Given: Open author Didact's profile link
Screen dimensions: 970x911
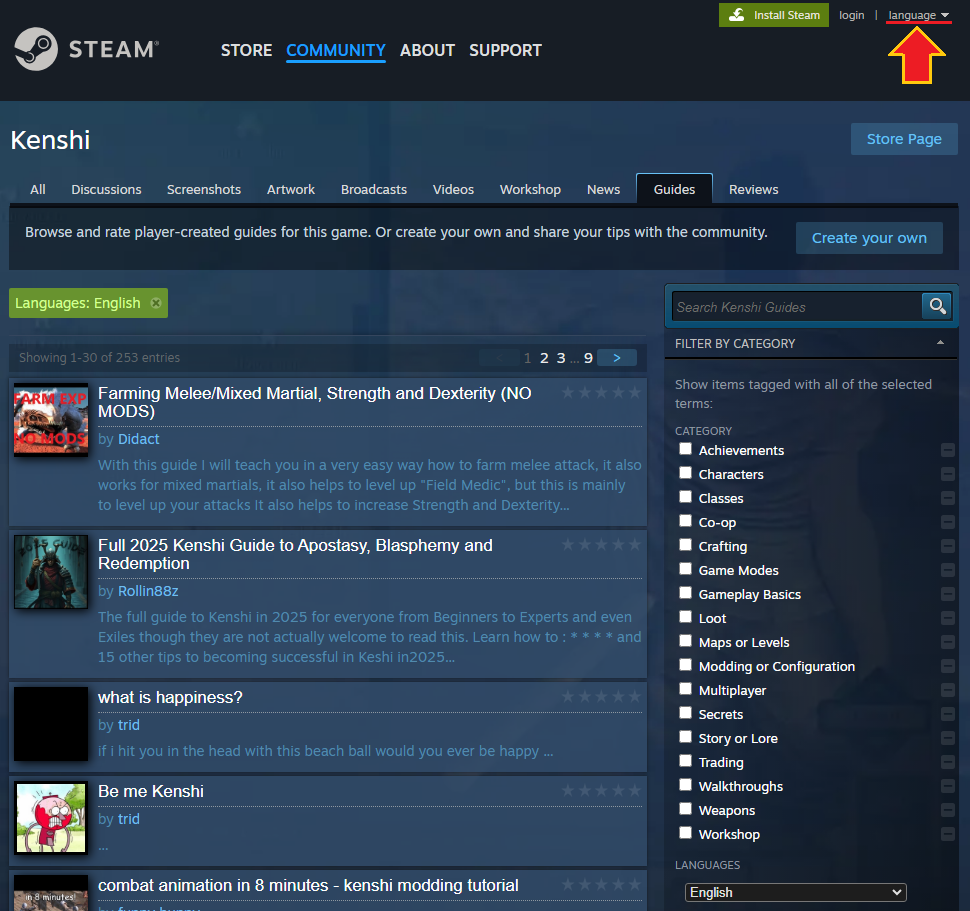Looking at the screenshot, I should [x=139, y=439].
